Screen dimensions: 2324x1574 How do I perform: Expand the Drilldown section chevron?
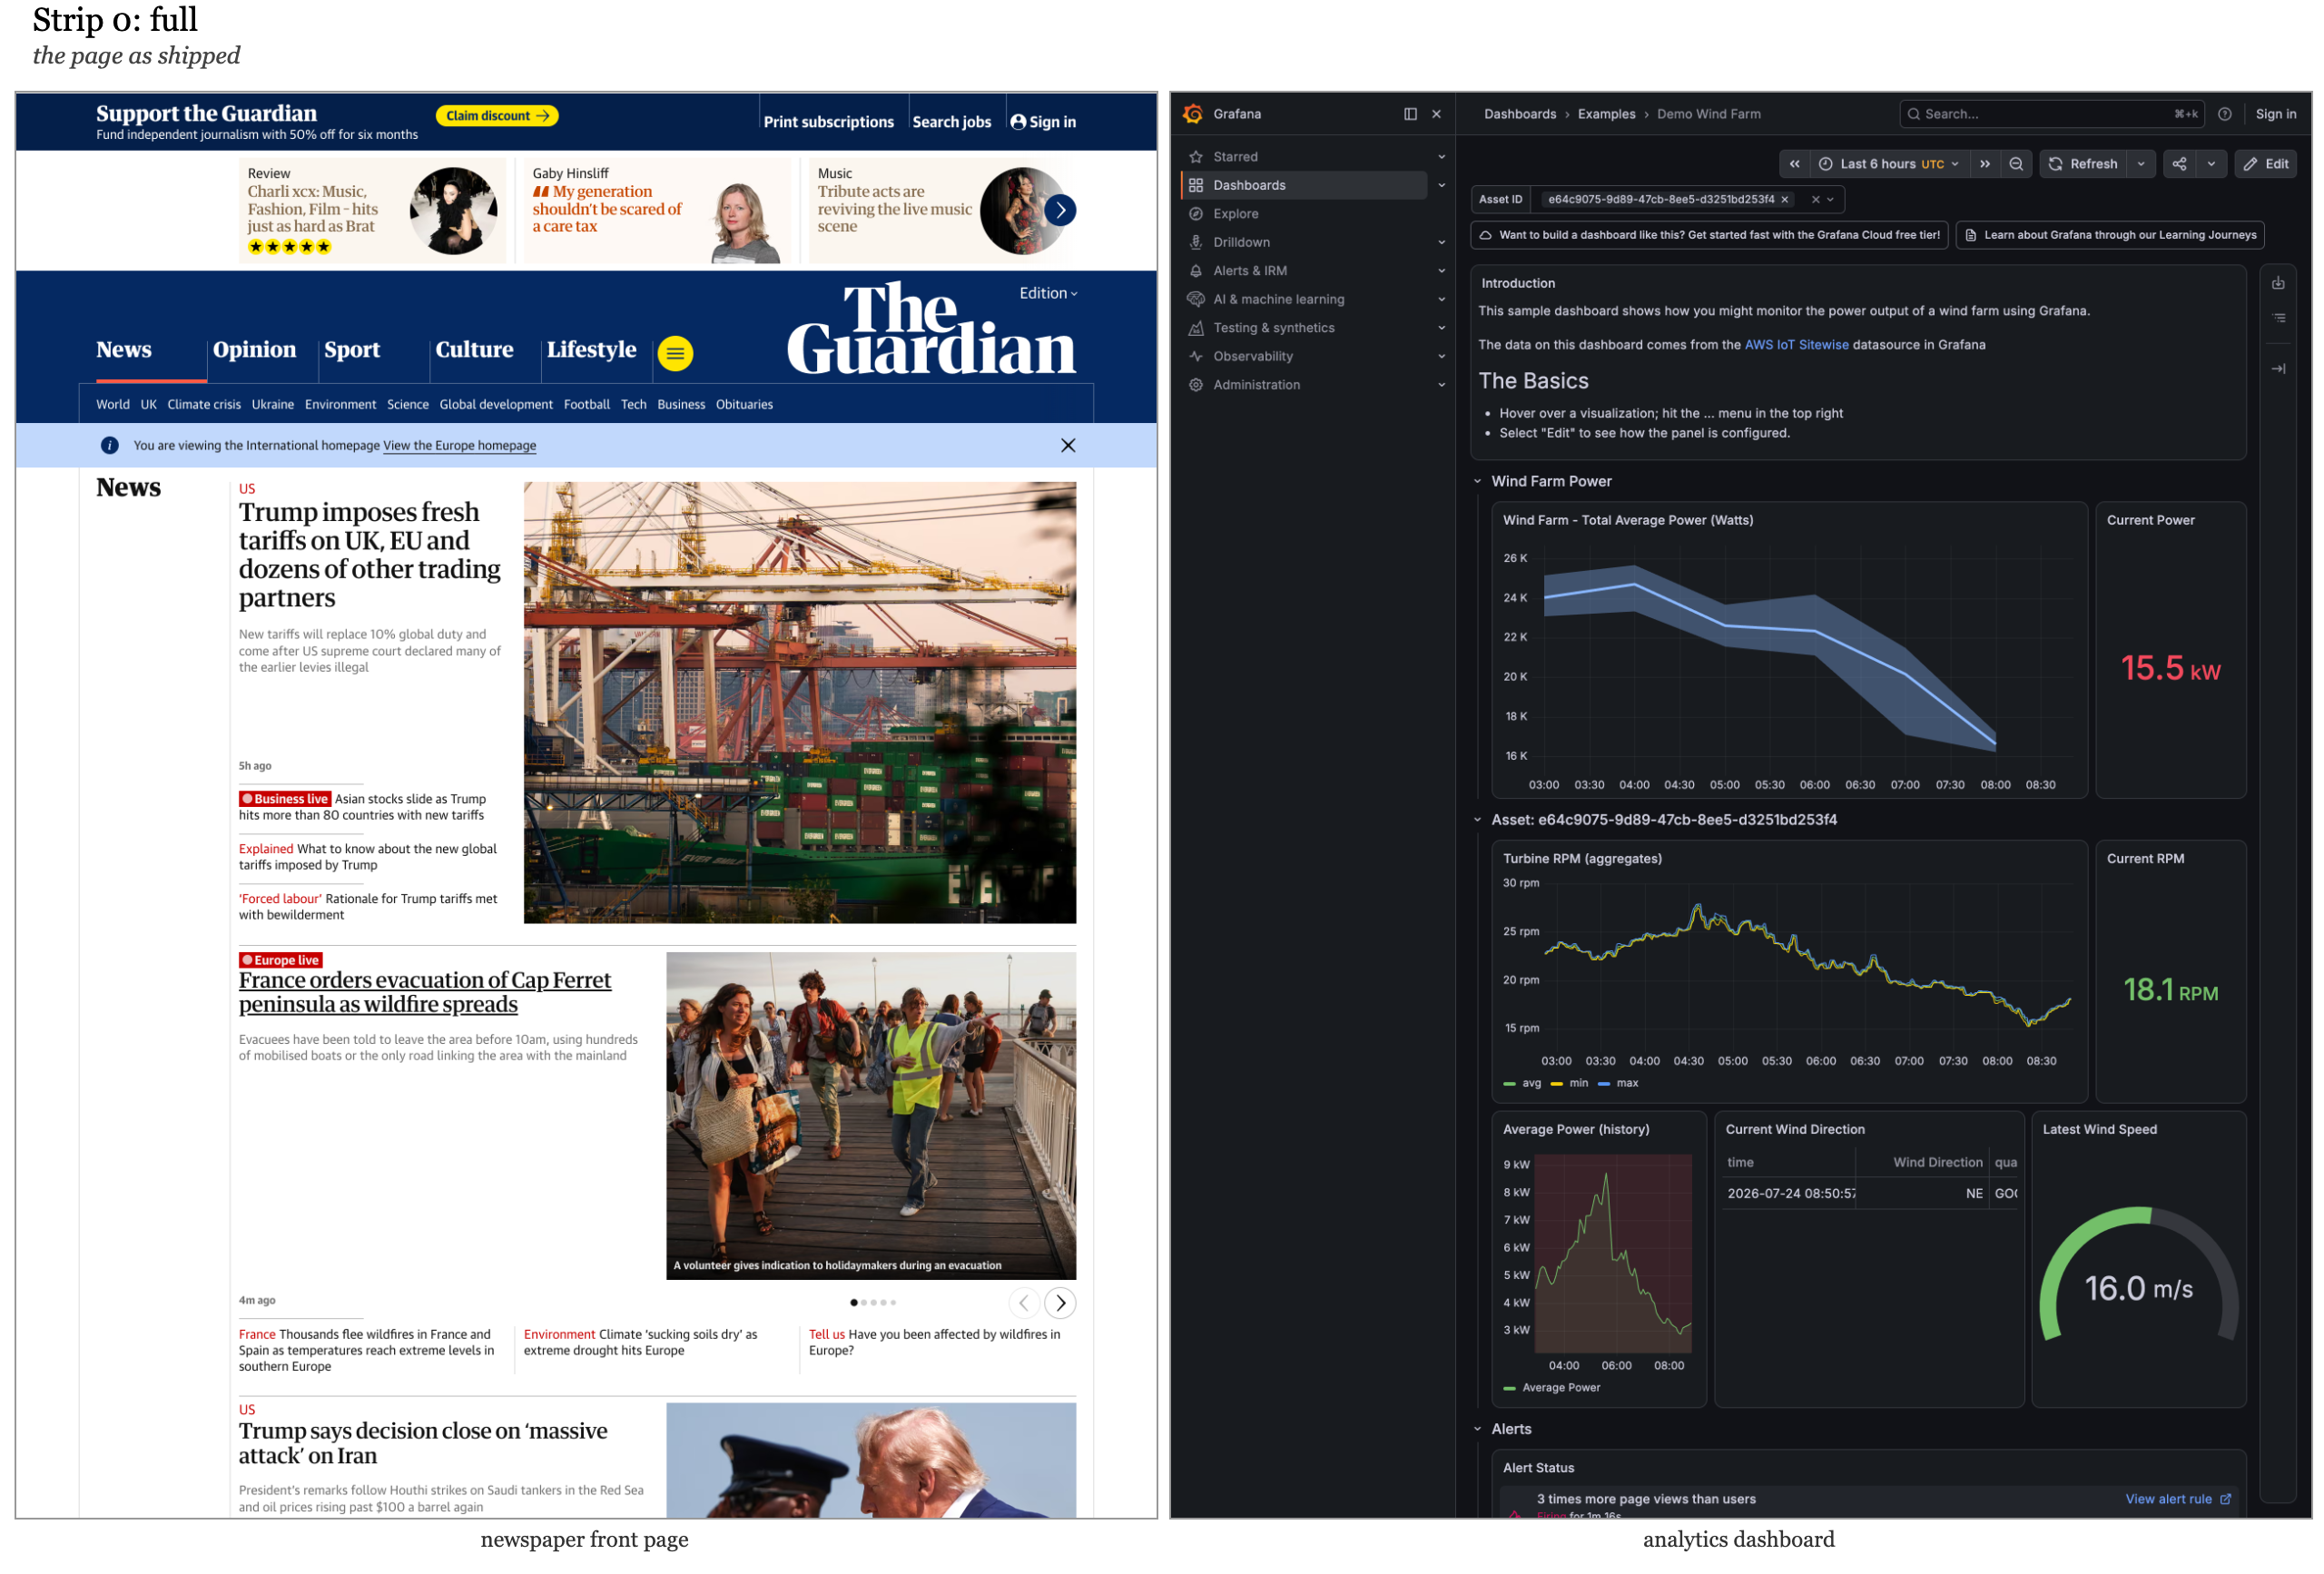click(1441, 242)
